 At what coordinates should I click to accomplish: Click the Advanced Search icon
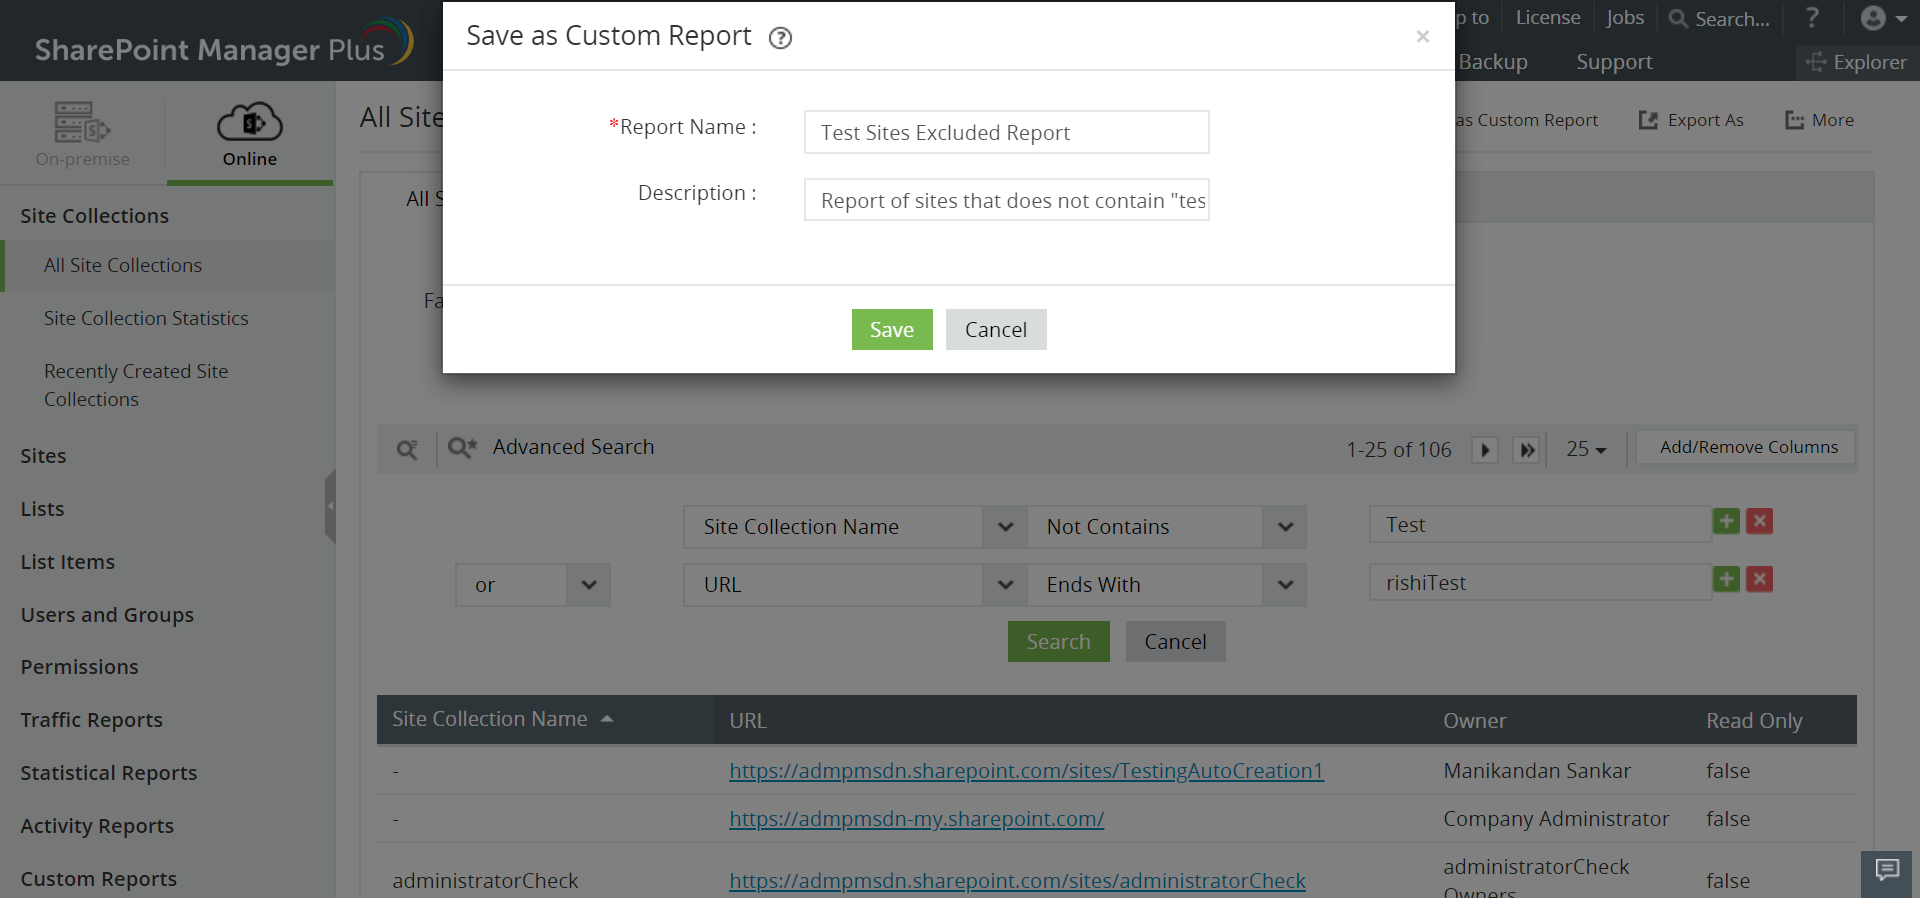pos(461,447)
